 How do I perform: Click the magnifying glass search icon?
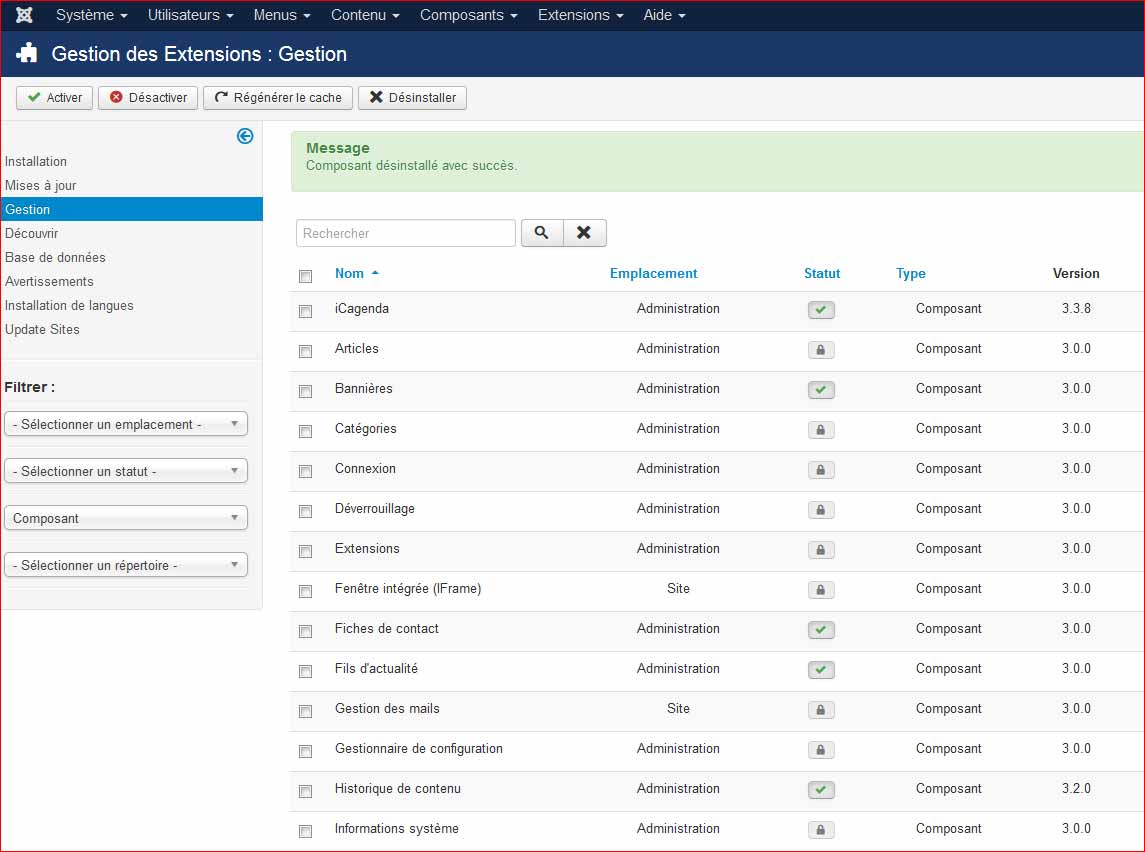tap(541, 233)
